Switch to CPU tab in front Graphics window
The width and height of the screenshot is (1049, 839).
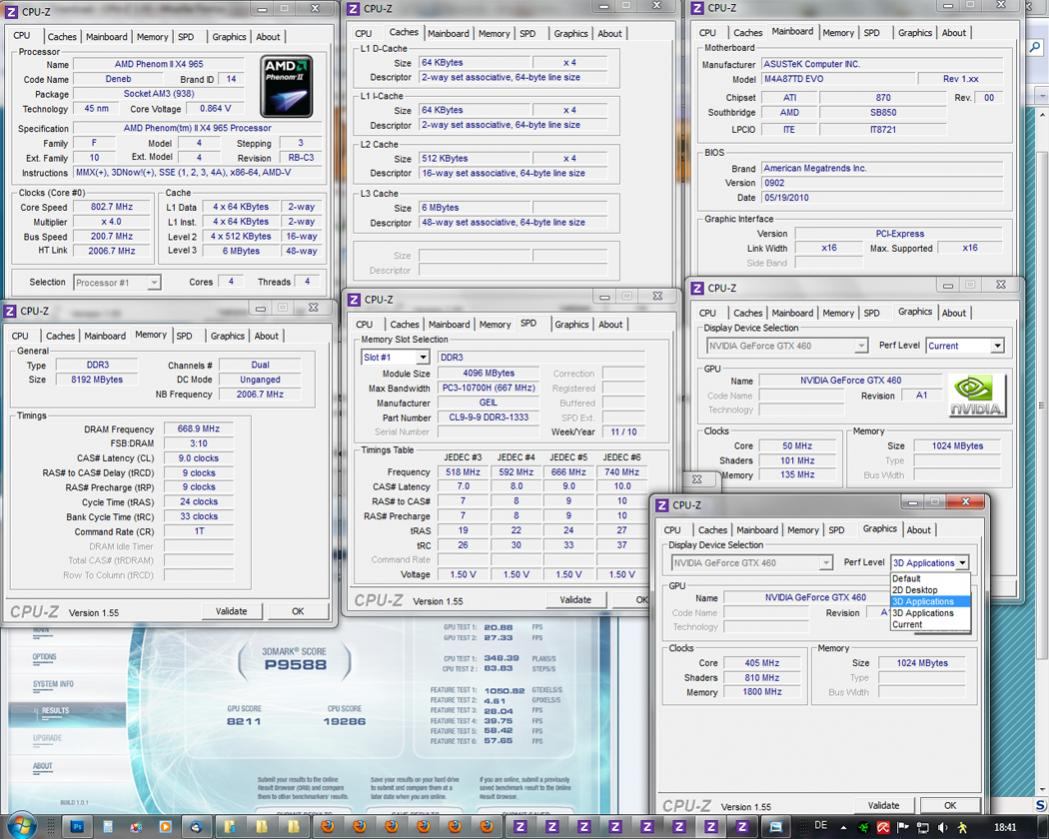(x=672, y=530)
